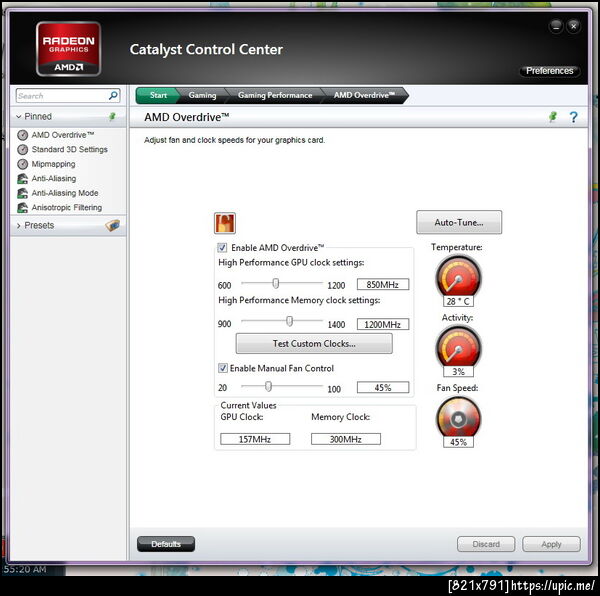The width and height of the screenshot is (600, 596).
Task: Click Test Custom Clocks button
Action: (314, 344)
